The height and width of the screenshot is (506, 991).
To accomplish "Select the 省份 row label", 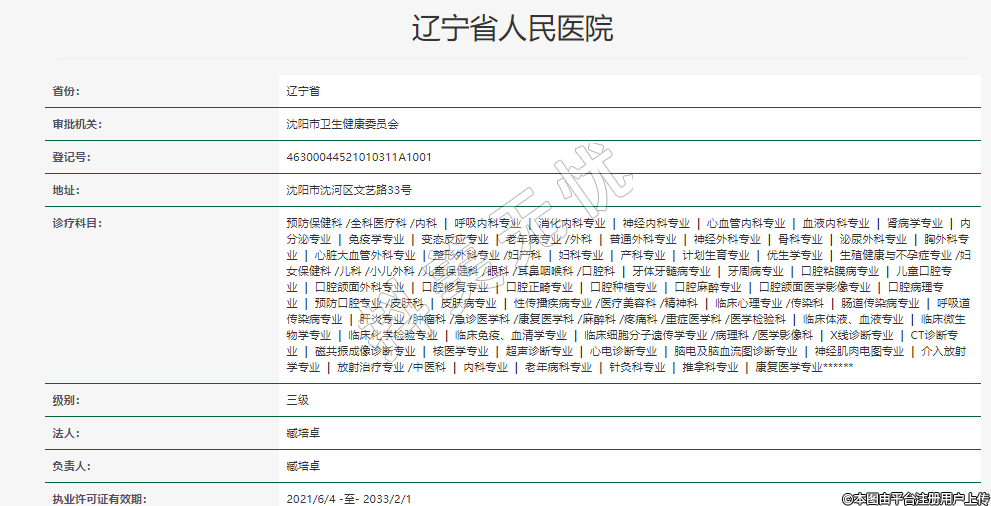I will coord(66,91).
